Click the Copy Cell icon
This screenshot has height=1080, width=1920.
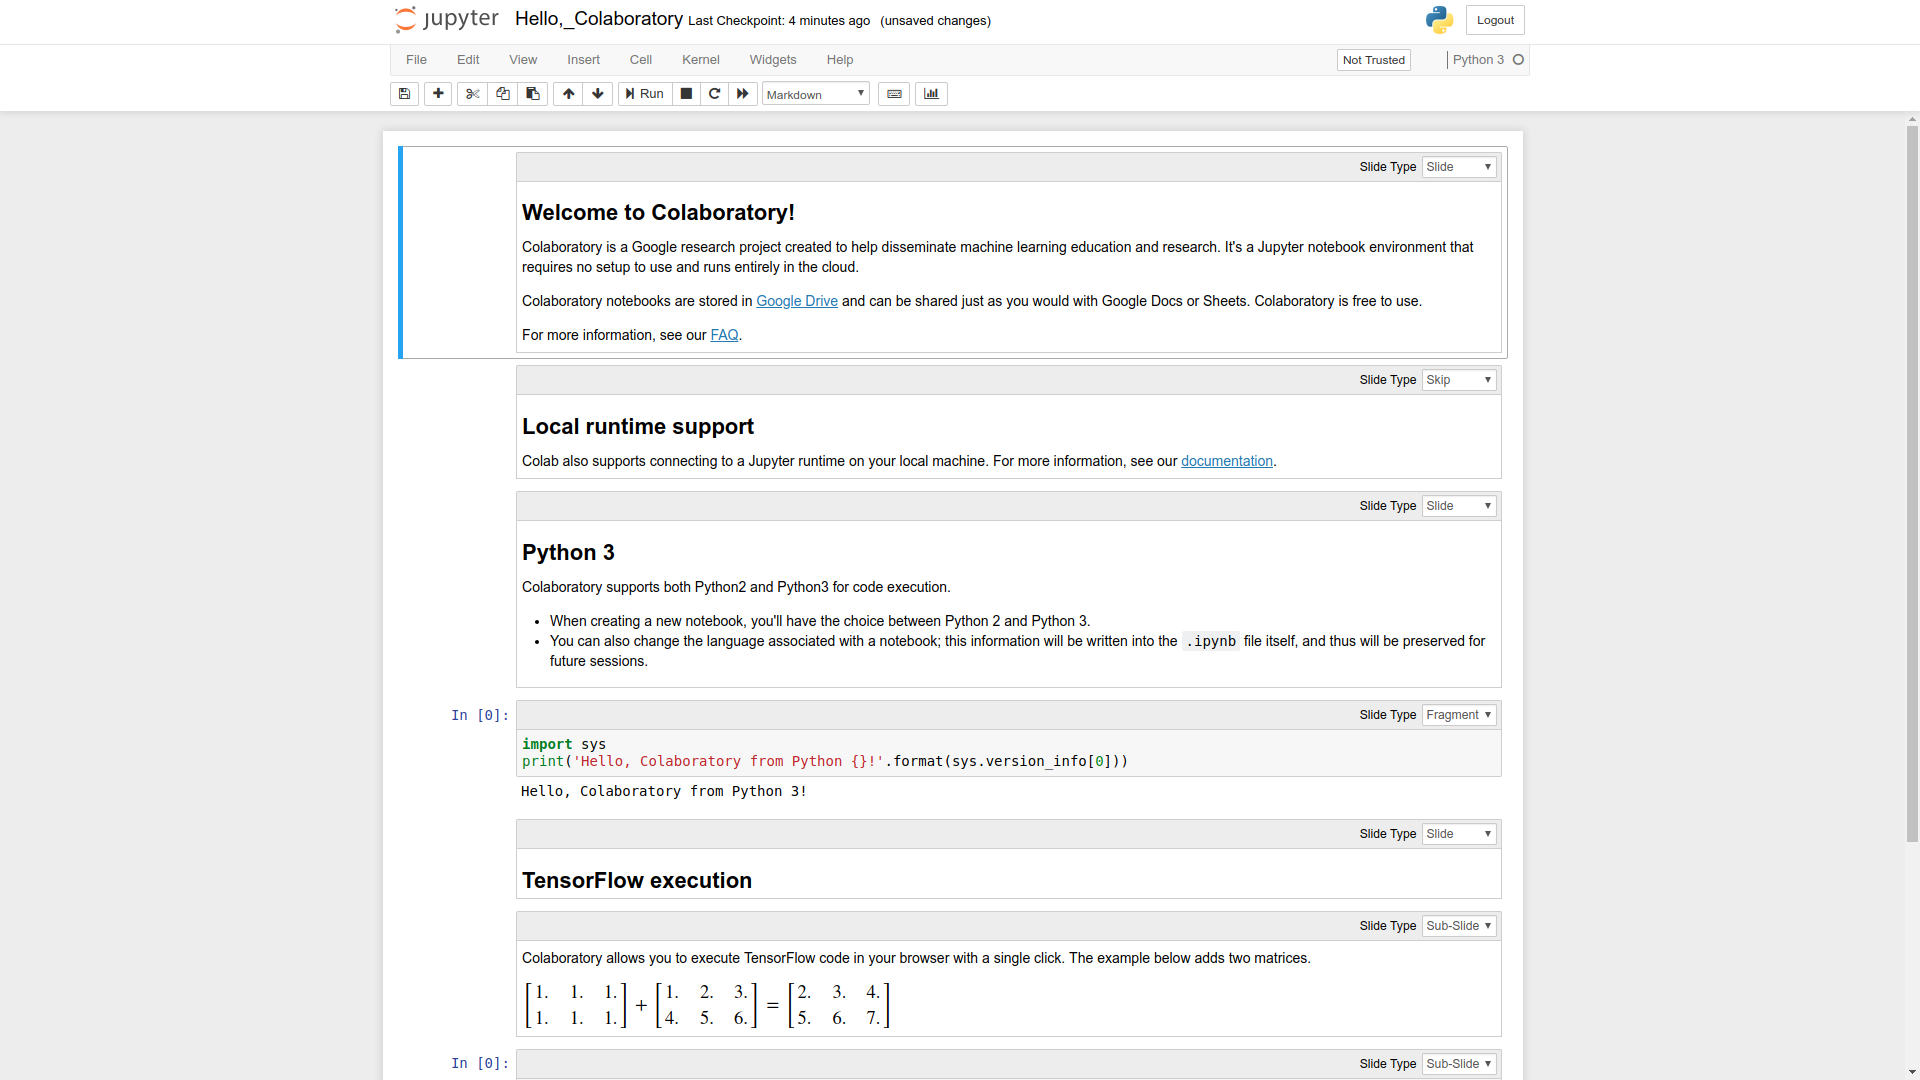click(x=502, y=92)
